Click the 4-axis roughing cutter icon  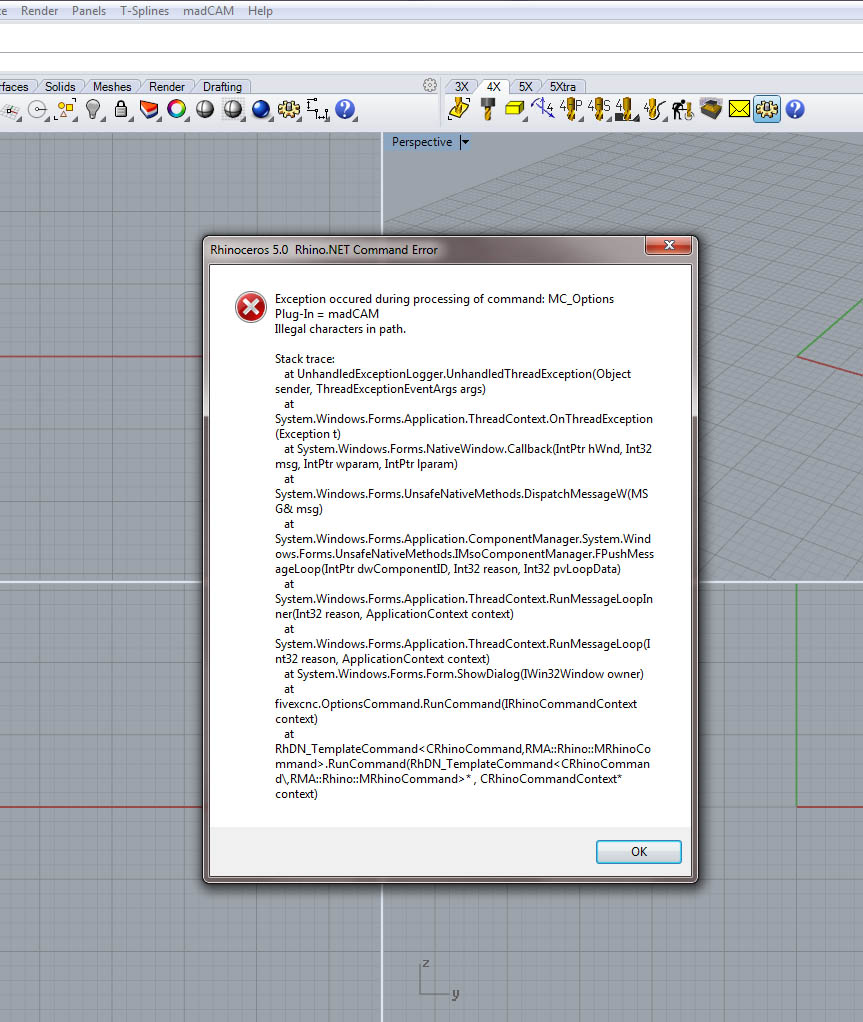tap(626, 109)
